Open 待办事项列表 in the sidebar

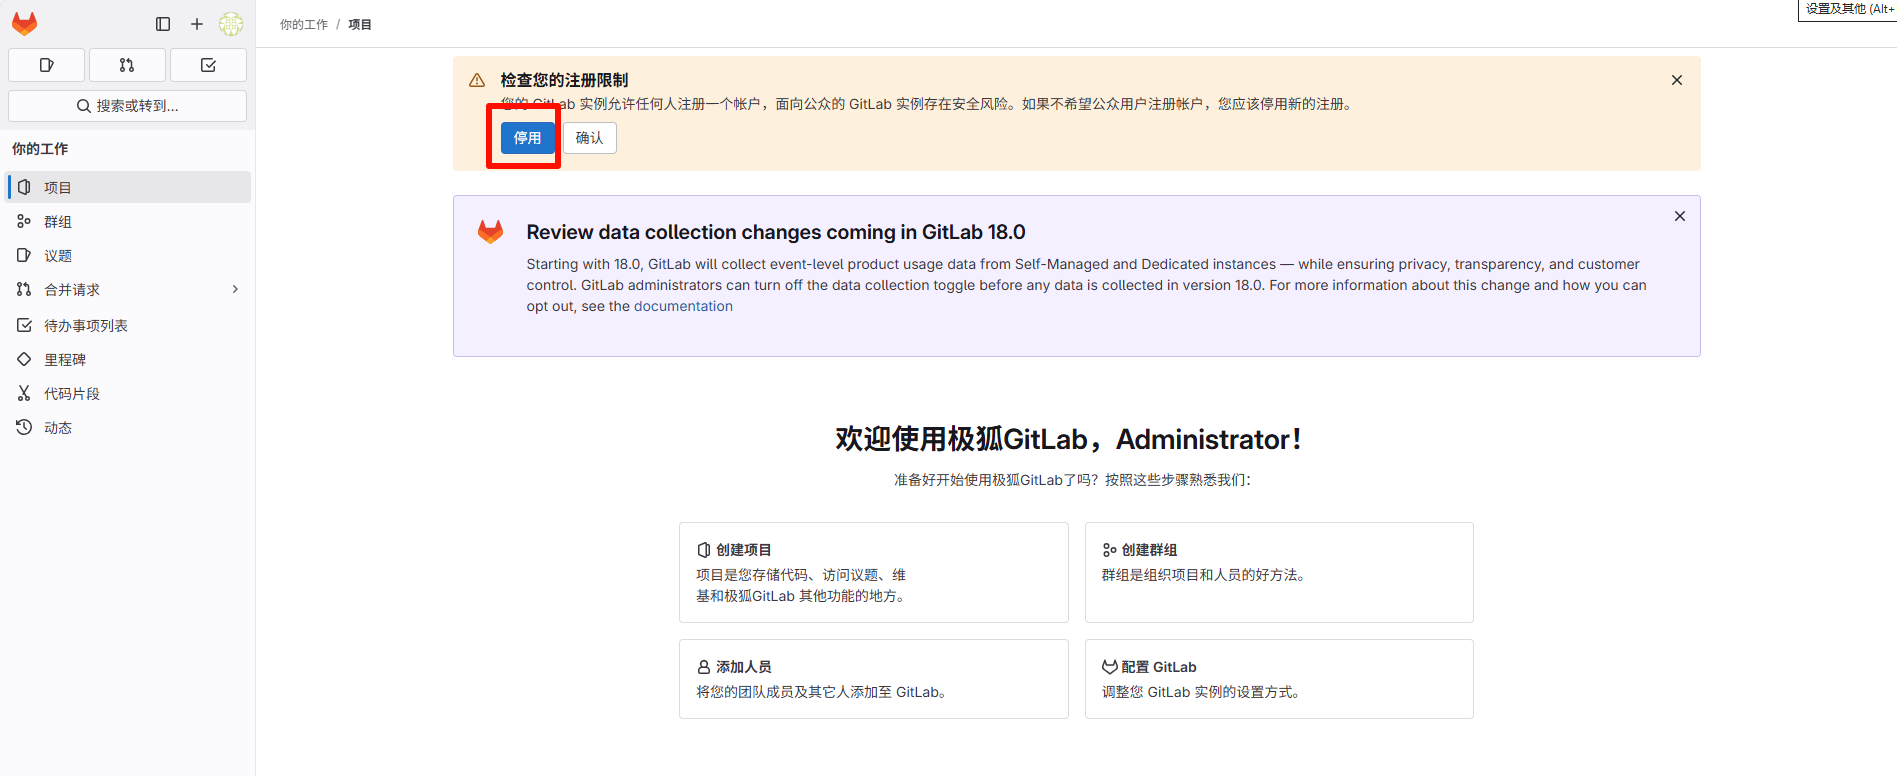(129, 325)
